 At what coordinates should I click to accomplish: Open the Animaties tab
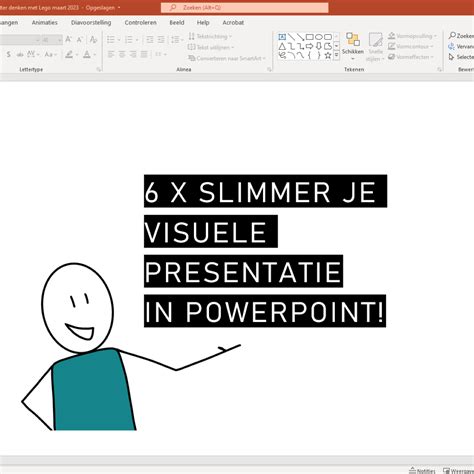(45, 23)
